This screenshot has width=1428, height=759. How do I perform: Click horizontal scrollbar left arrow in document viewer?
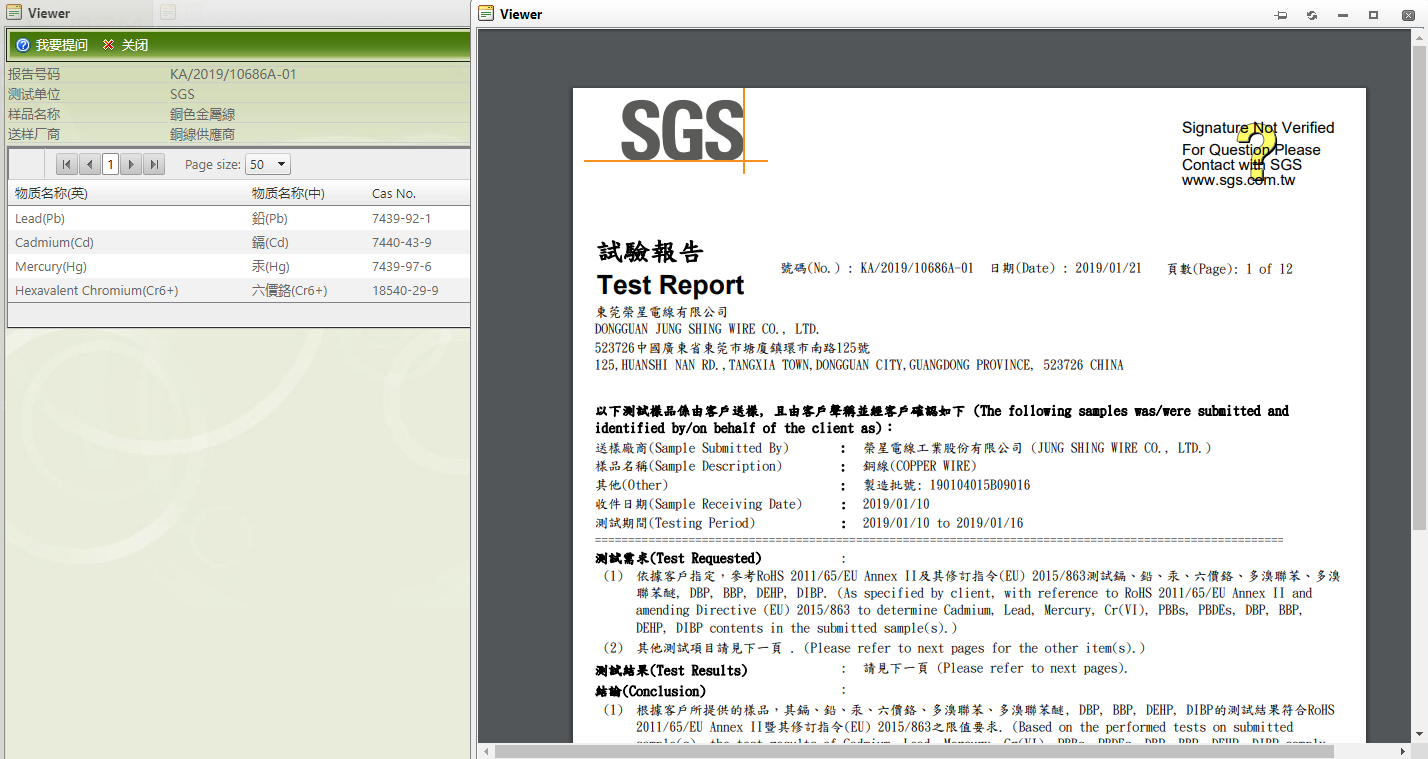point(485,751)
